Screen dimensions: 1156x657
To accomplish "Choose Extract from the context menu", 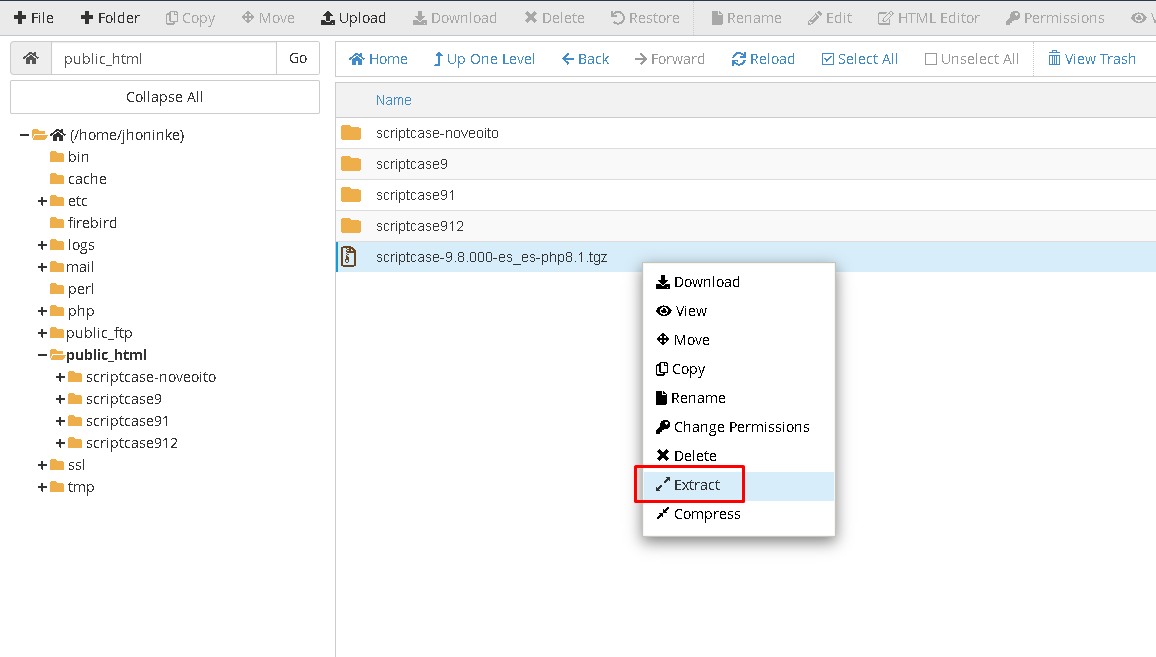I will point(739,485).
